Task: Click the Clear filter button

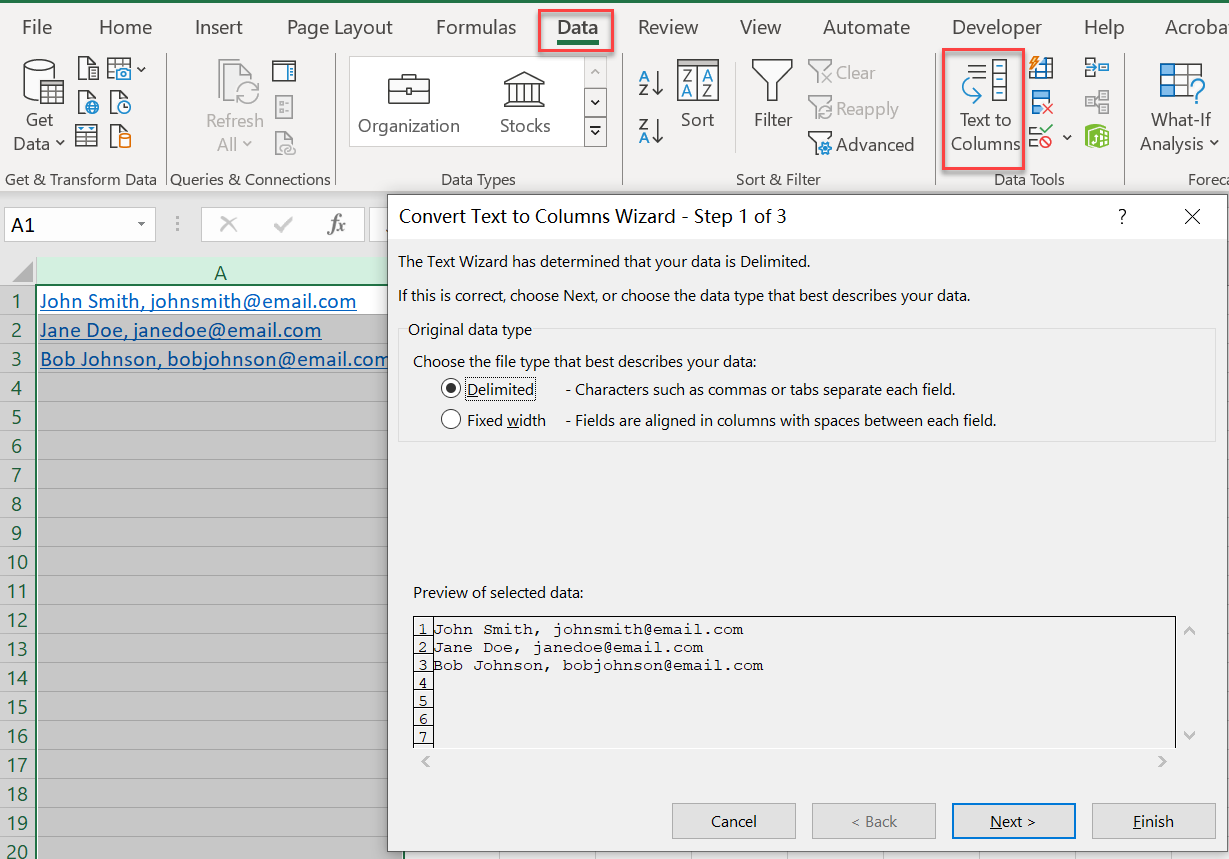Action: point(841,72)
